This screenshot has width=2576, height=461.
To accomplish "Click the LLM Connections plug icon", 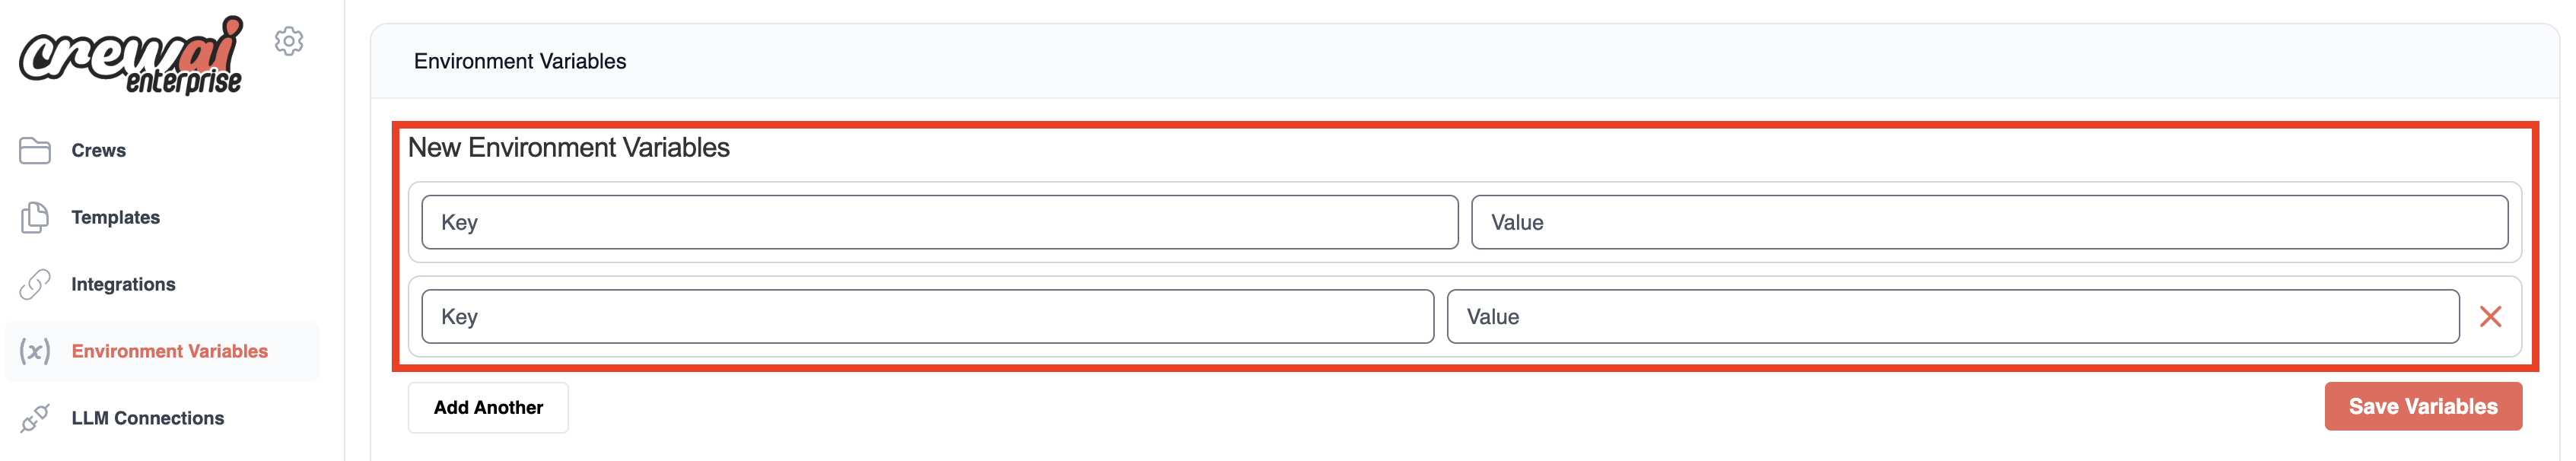I will [x=35, y=418].
